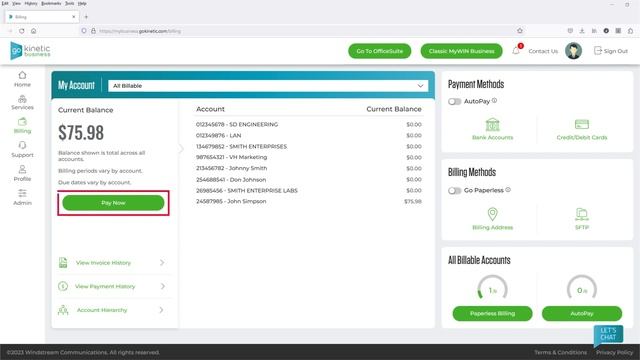Click Go To OfficeSuite button
Image resolution: width=640 pixels, height=360 pixels.
pos(380,51)
